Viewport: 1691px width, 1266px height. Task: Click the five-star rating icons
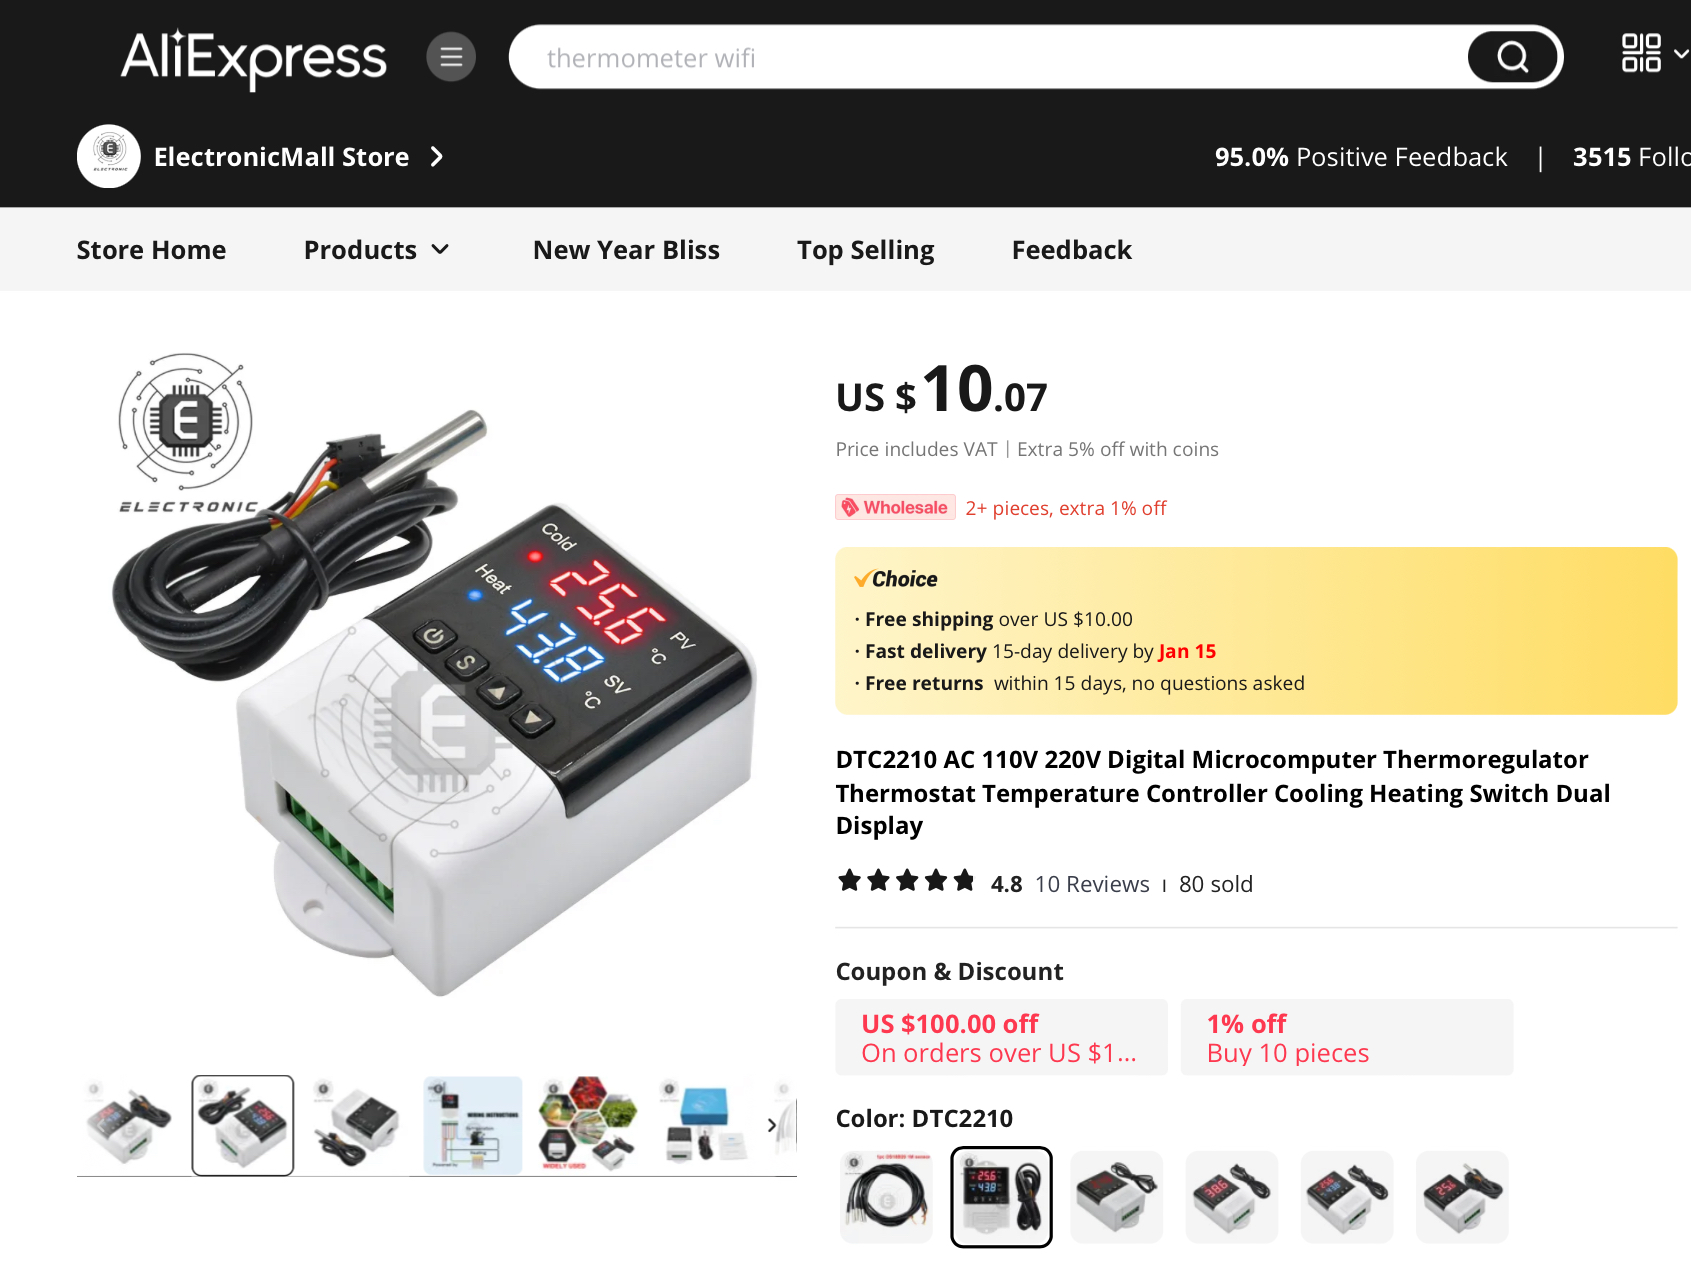(x=906, y=881)
